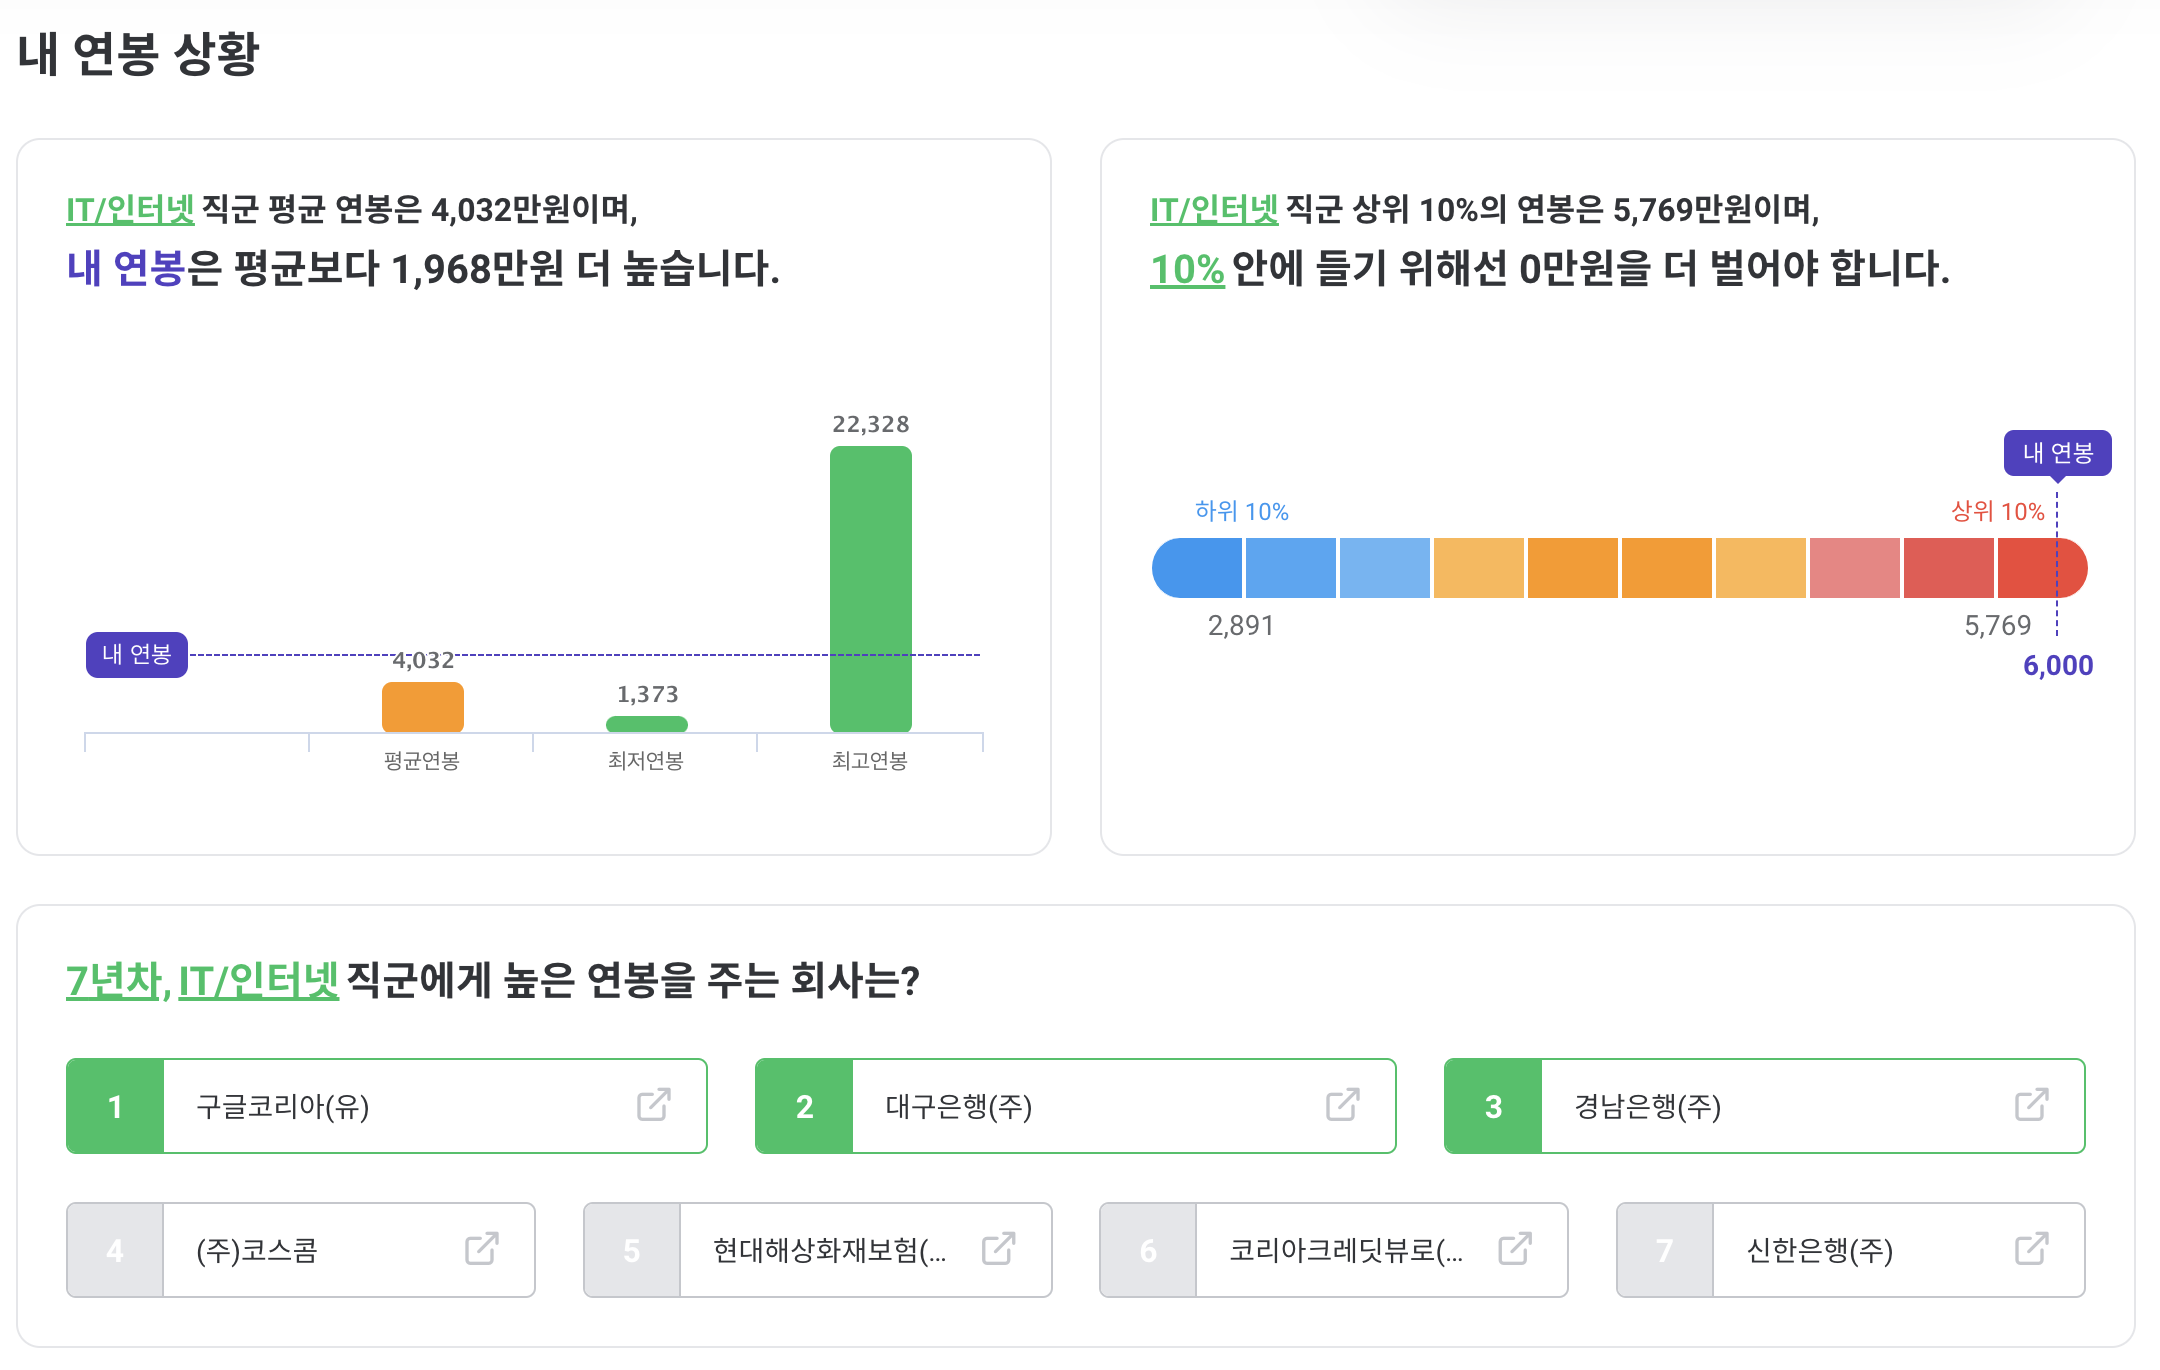
Task: Open (주)코스콤 external link icon
Action: coord(483,1249)
